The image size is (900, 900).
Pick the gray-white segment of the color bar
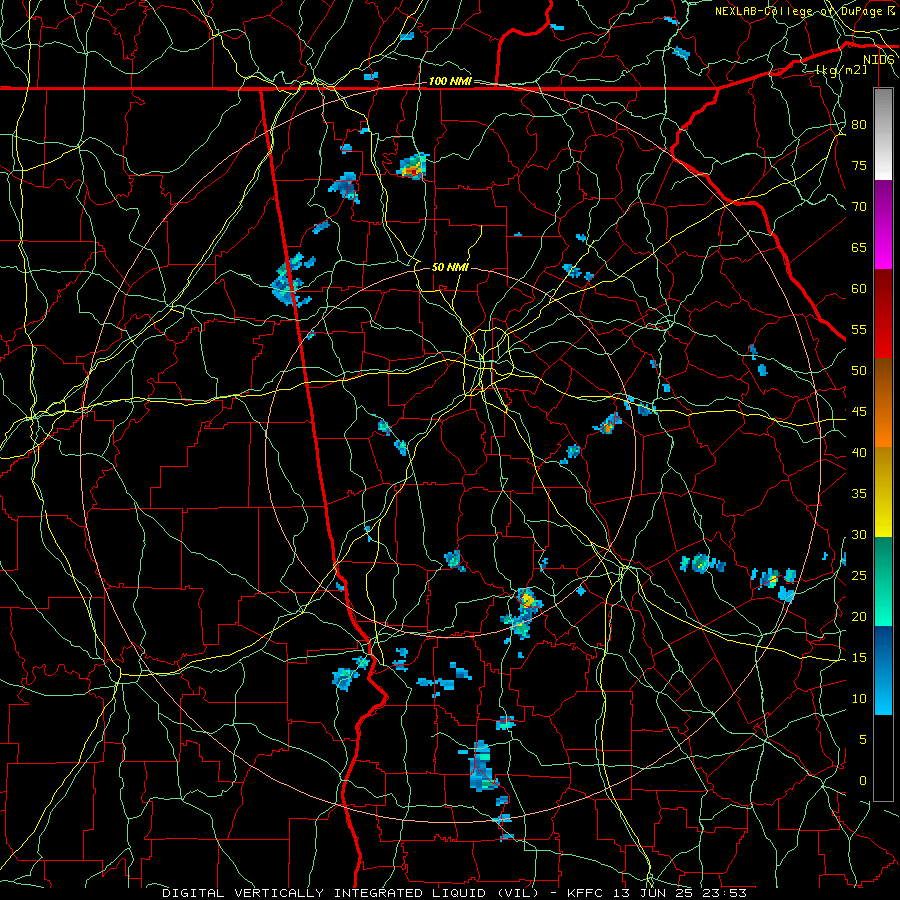coord(883,134)
